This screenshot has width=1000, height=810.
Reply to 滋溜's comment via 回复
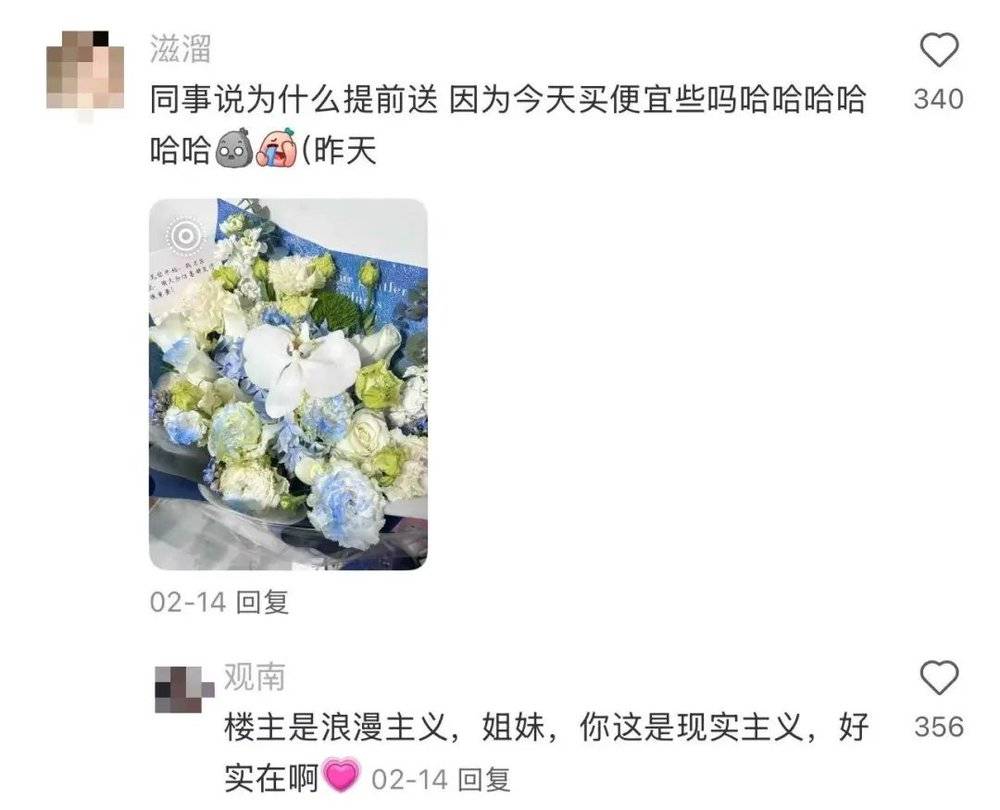262,601
